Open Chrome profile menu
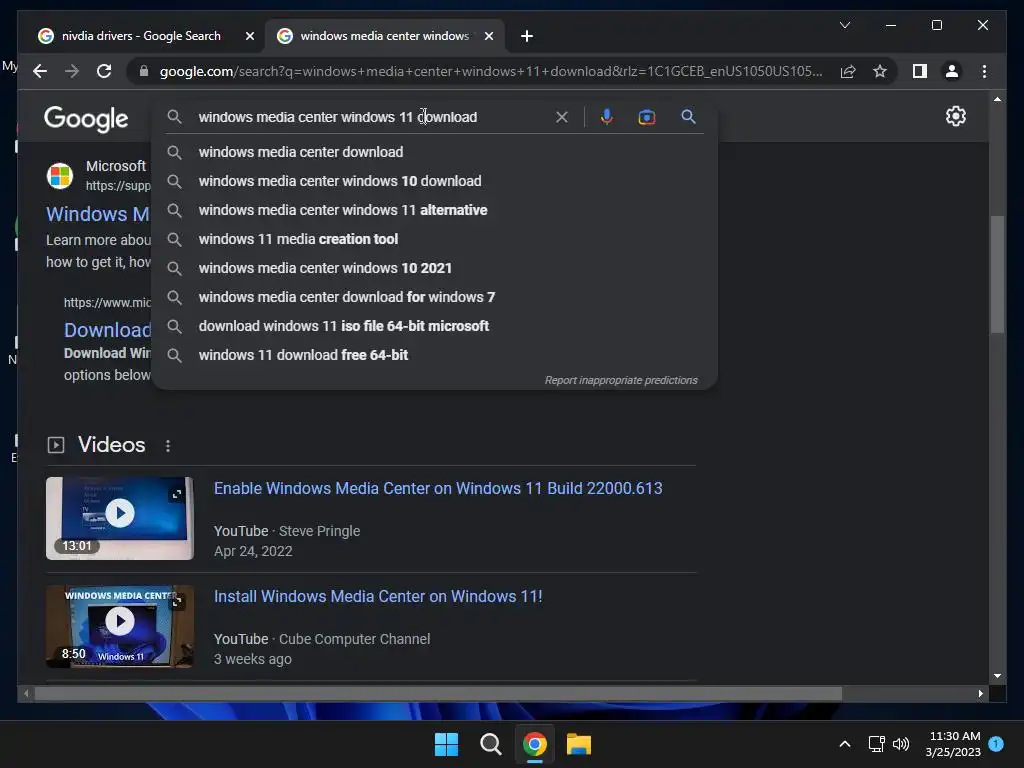 click(952, 71)
